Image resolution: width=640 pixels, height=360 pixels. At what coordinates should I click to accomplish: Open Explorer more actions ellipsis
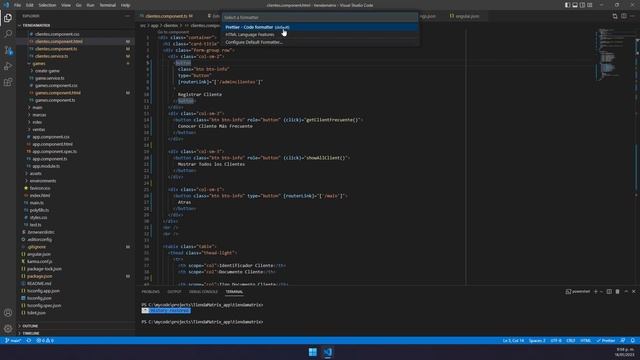[128, 16]
